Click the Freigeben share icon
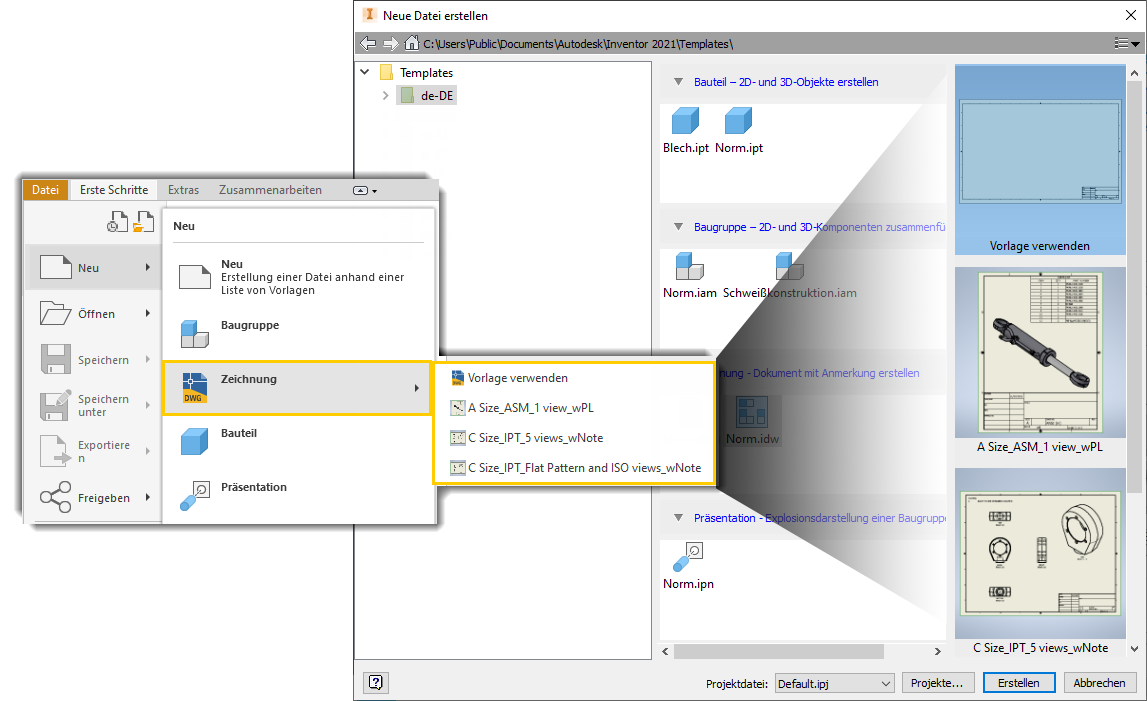The image size is (1147, 701). point(56,497)
